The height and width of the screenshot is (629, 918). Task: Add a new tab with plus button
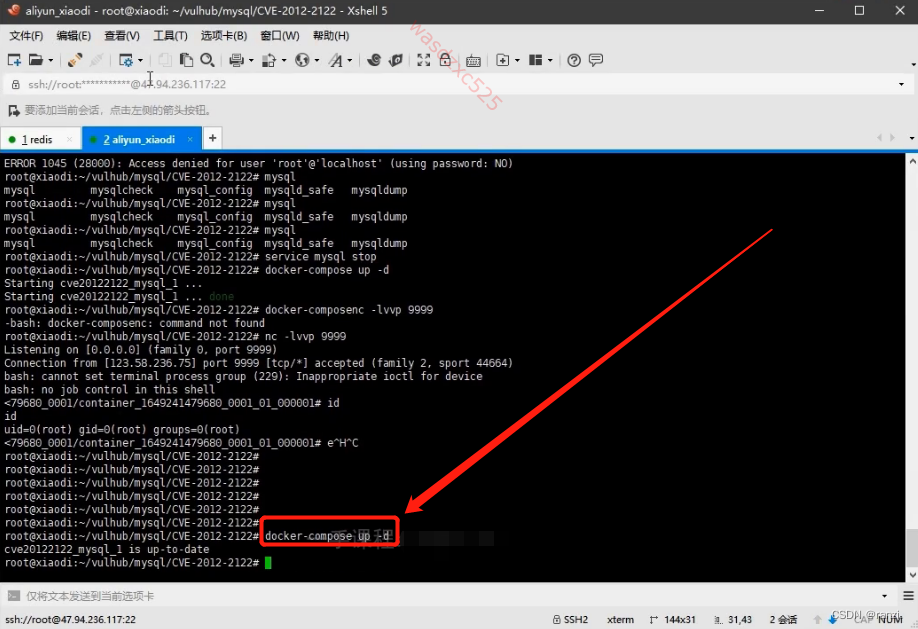pos(213,138)
